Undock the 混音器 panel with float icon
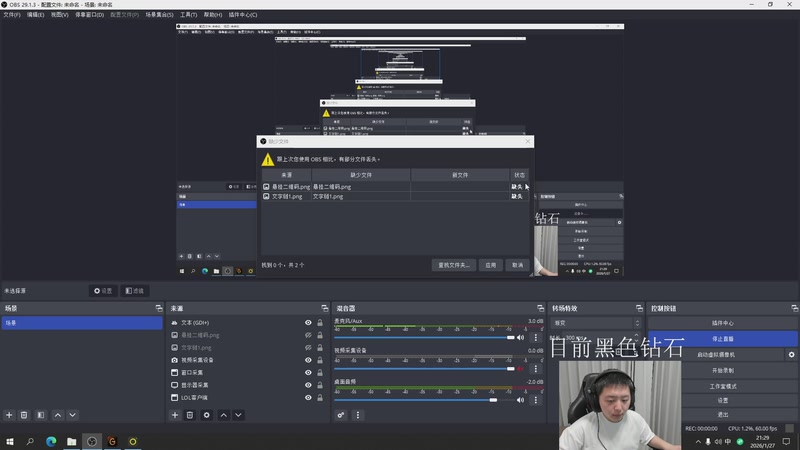 (x=540, y=308)
